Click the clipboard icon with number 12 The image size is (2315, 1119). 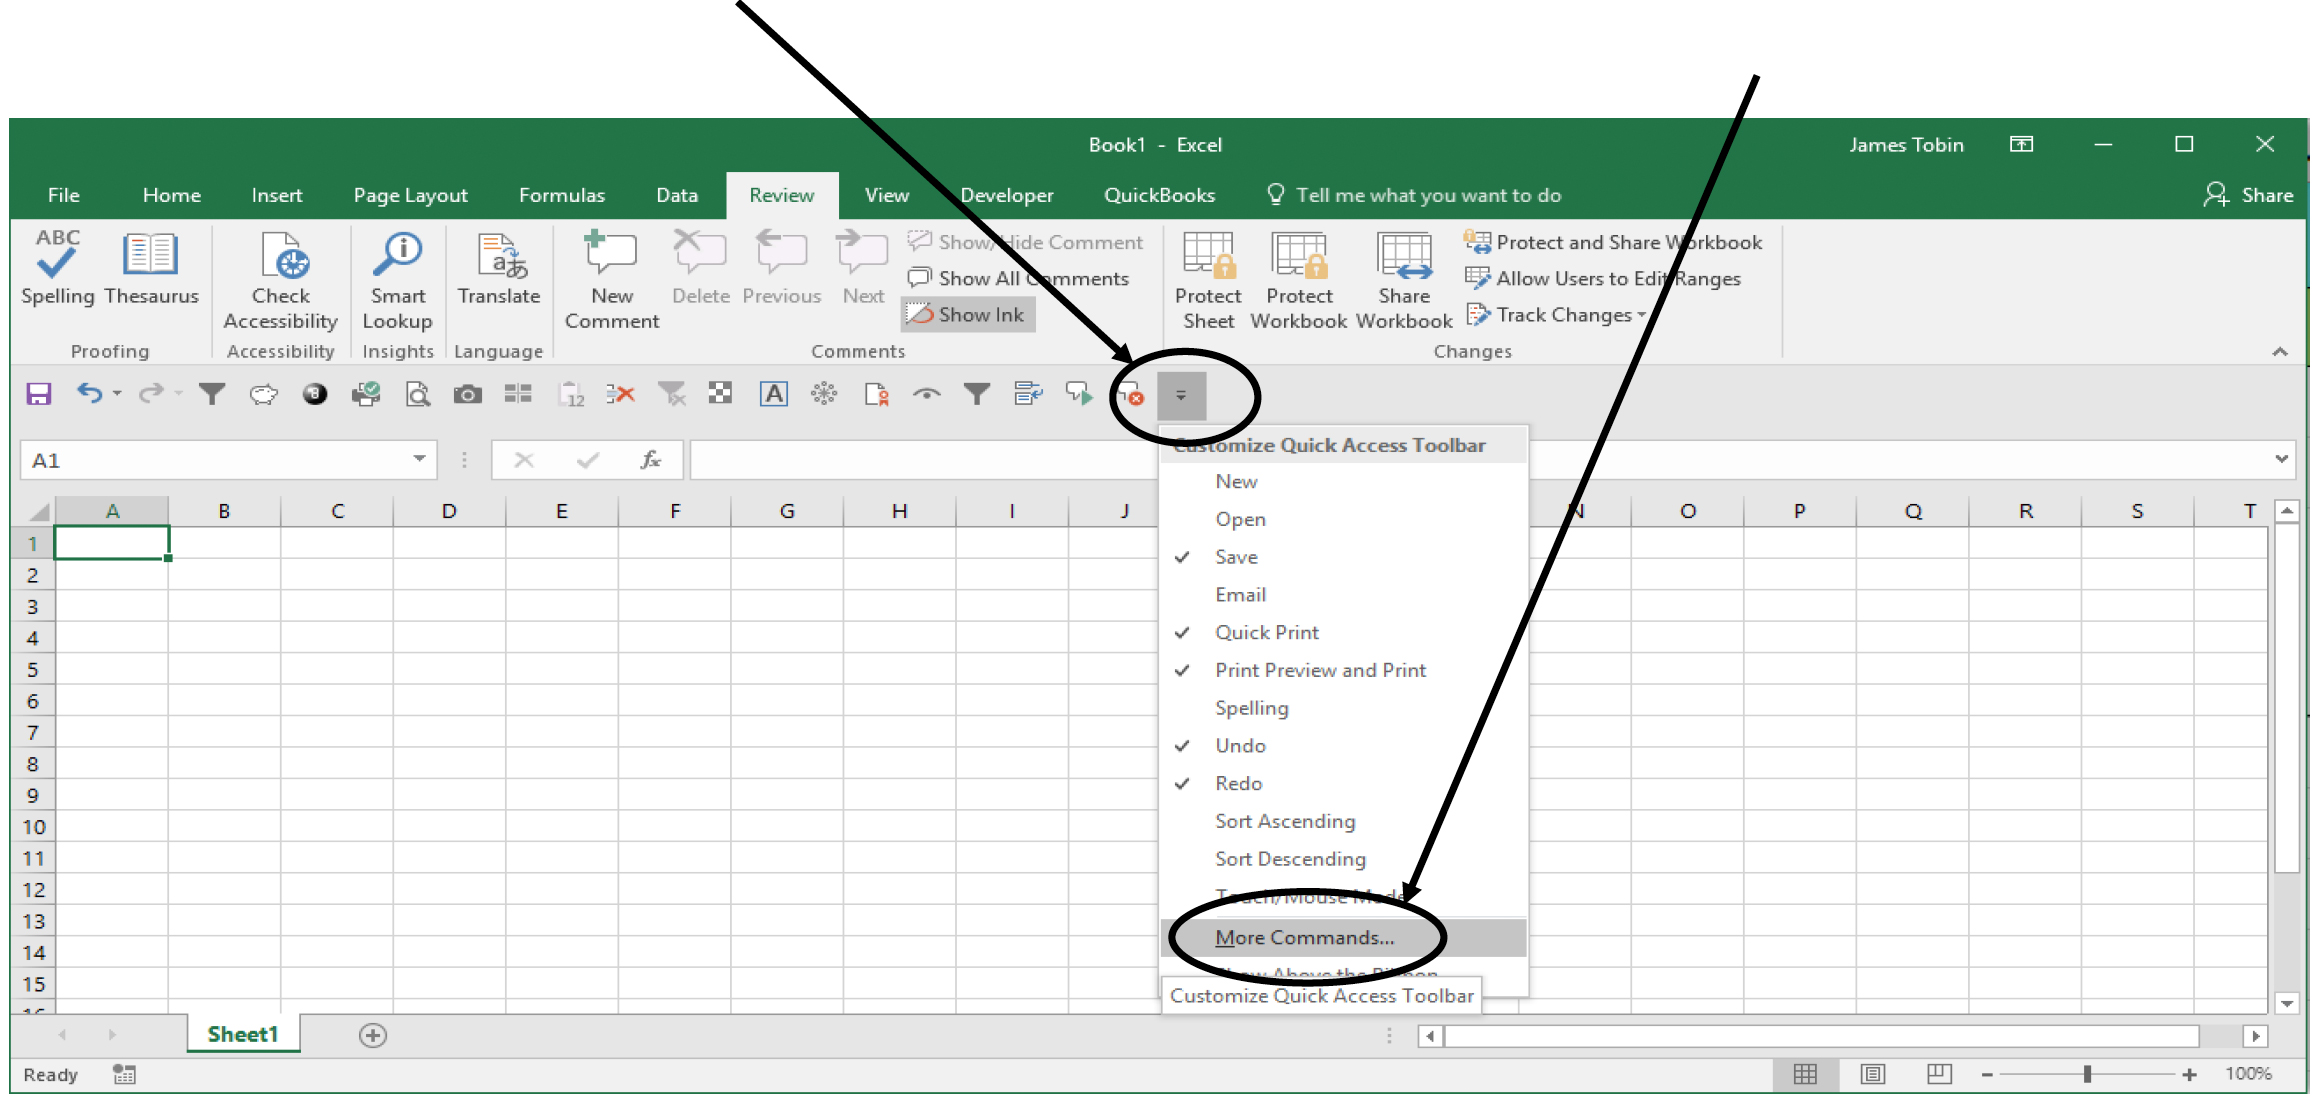[x=570, y=395]
